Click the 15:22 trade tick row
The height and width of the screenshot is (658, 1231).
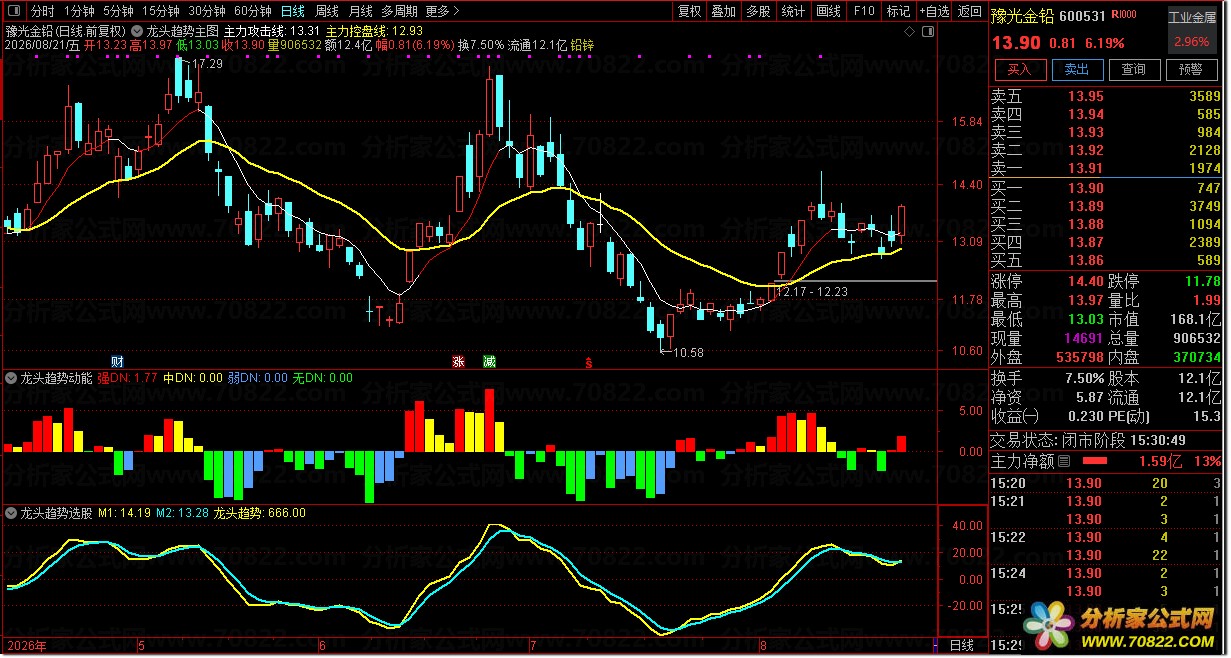click(1107, 537)
